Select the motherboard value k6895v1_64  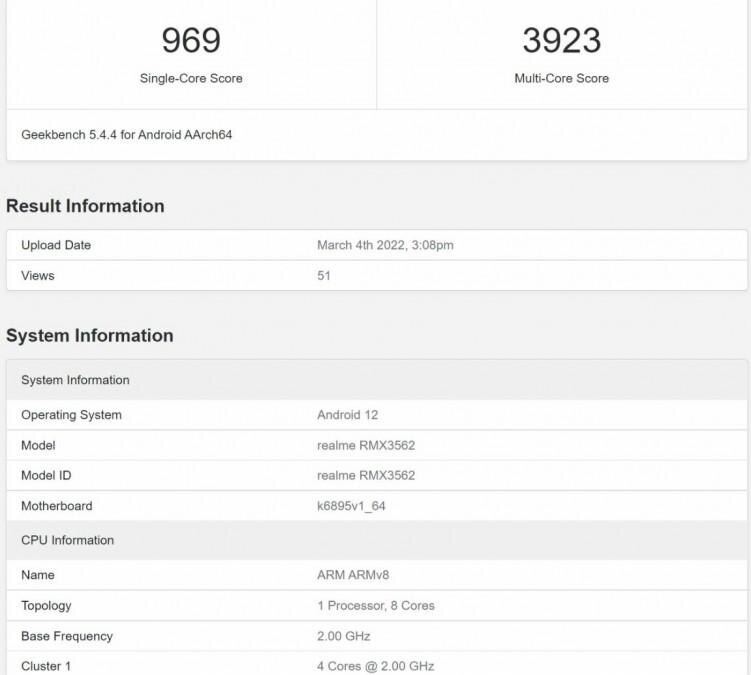click(x=351, y=506)
